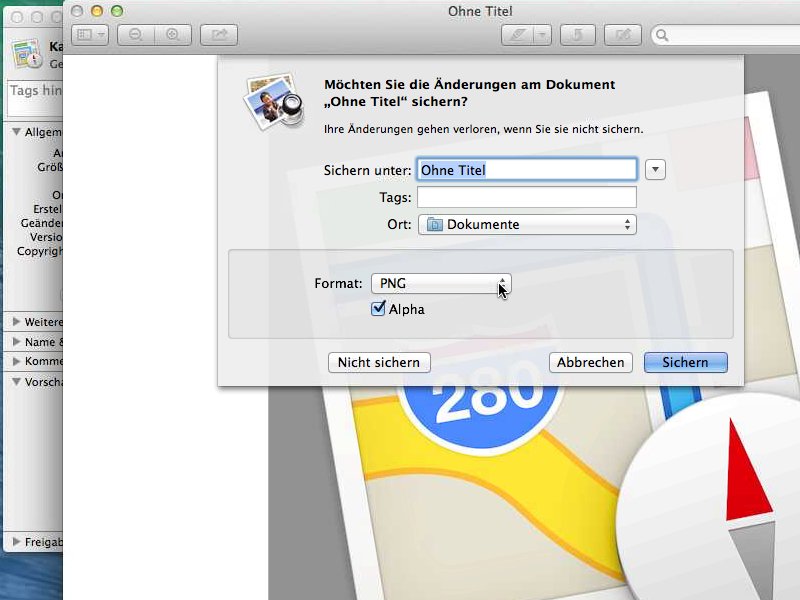Viewport: 800px width, 600px height.
Task: Click the green zoom button of Preview
Action: pos(117,11)
